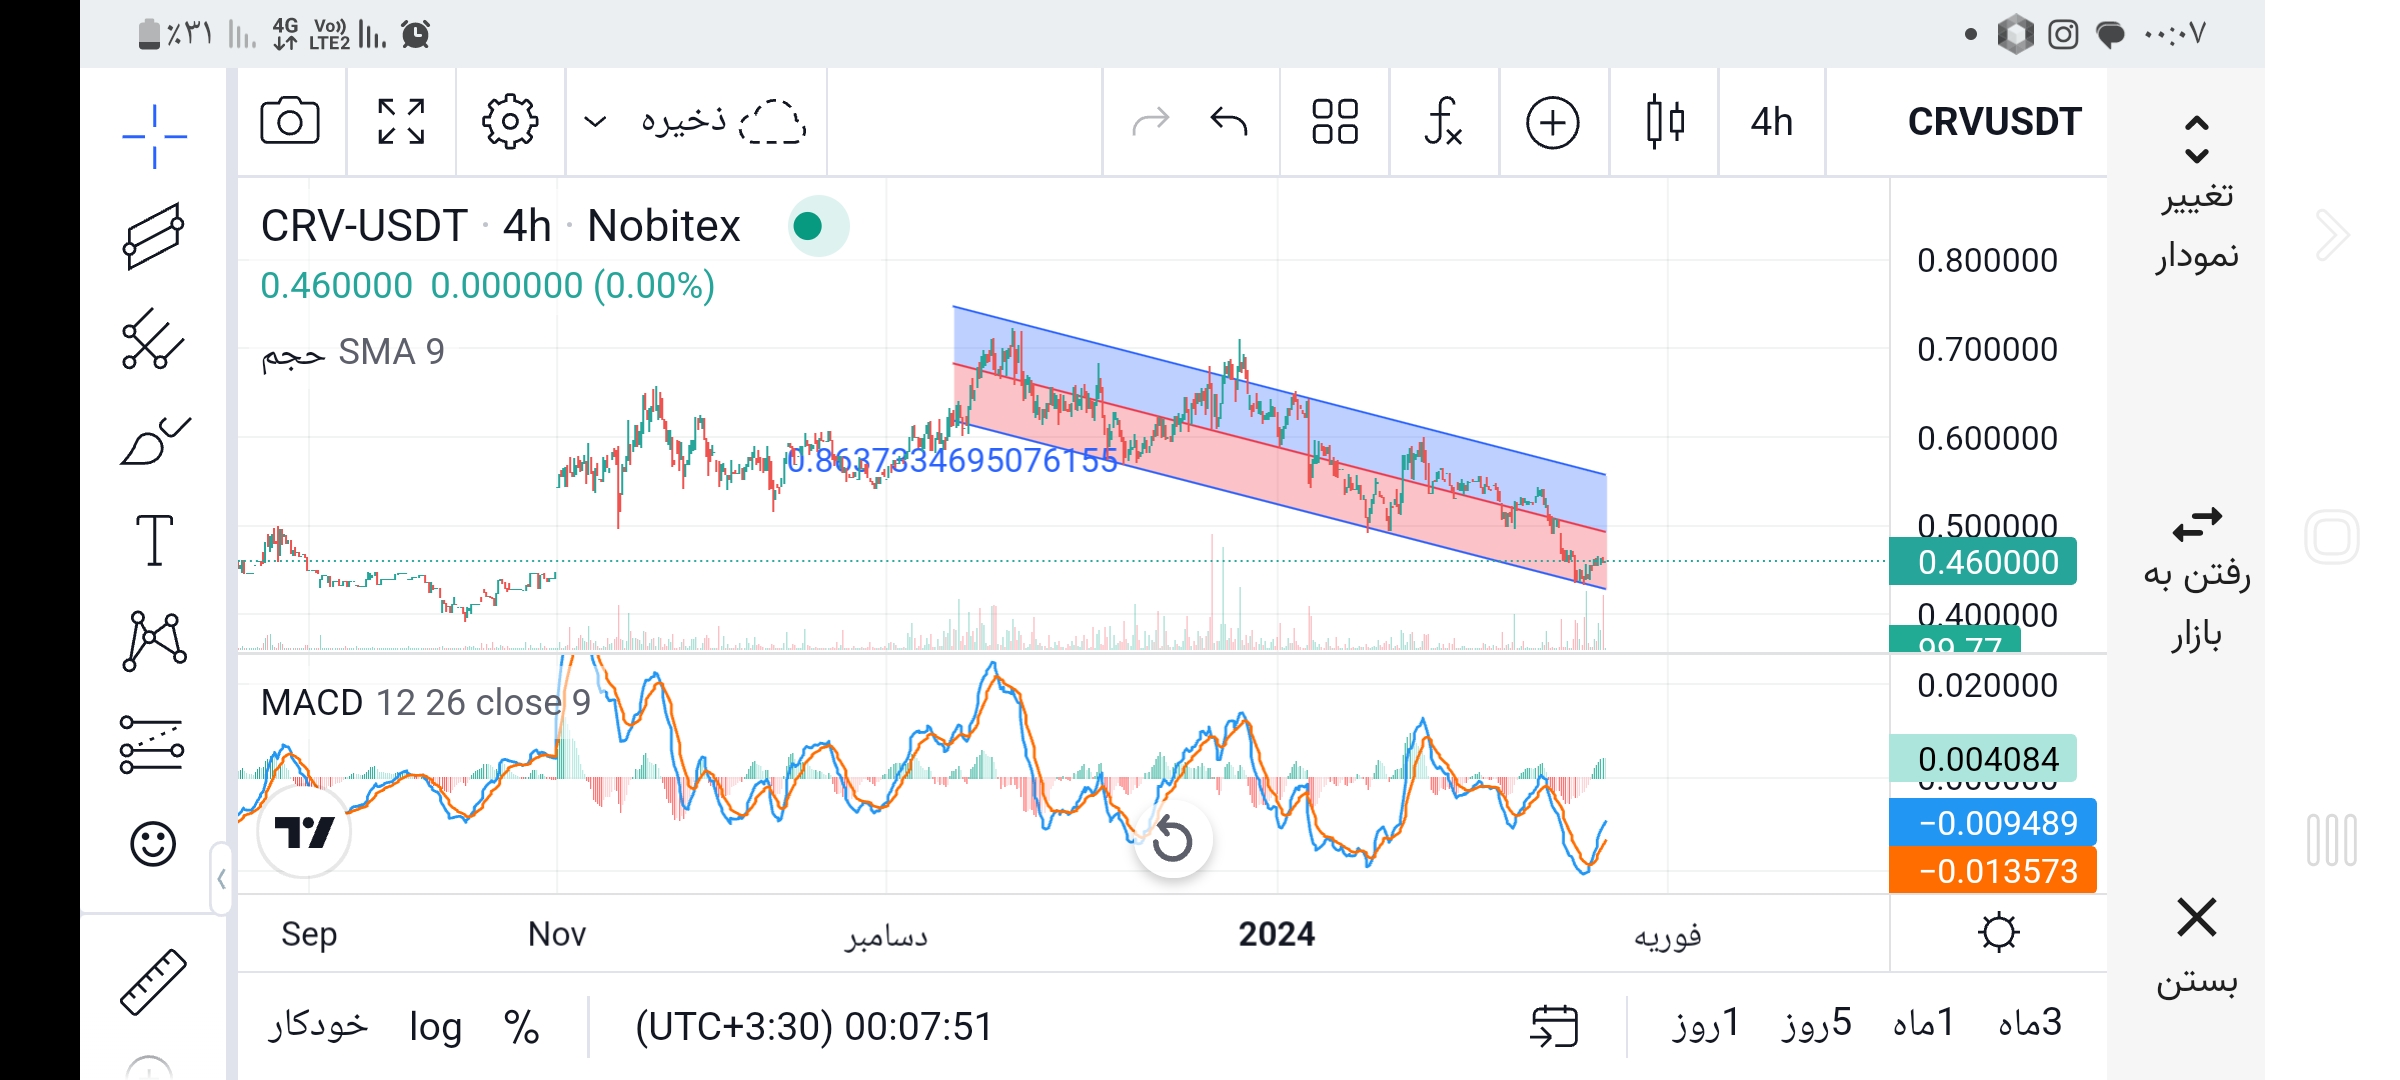
Task: Toggle log scale
Action: click(x=435, y=1027)
